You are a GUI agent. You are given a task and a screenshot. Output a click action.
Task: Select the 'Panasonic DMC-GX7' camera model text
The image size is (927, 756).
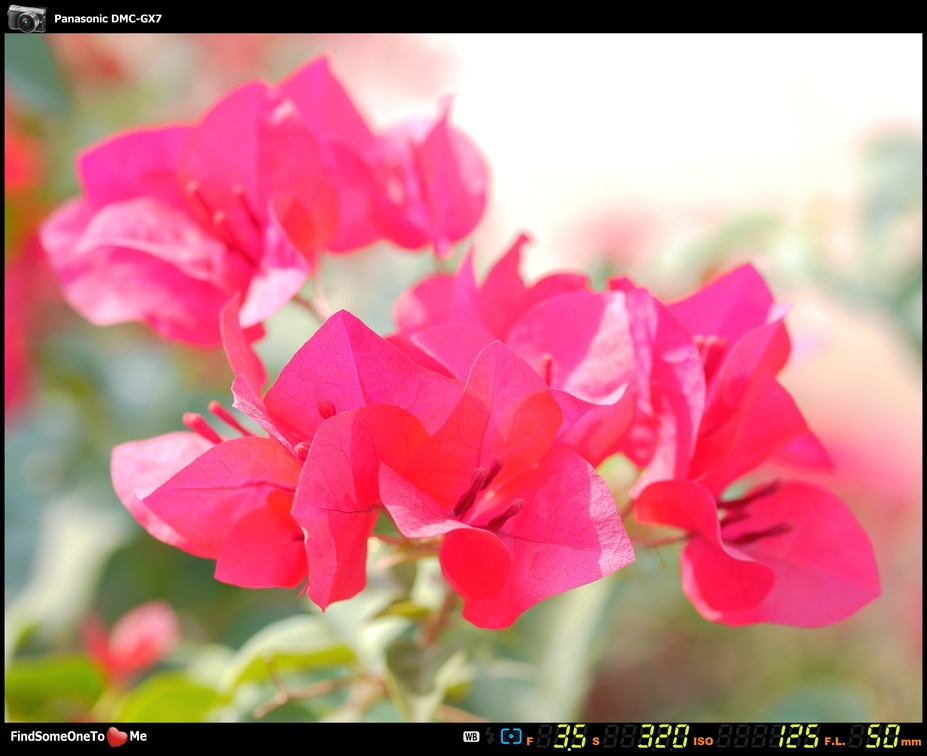108,18
